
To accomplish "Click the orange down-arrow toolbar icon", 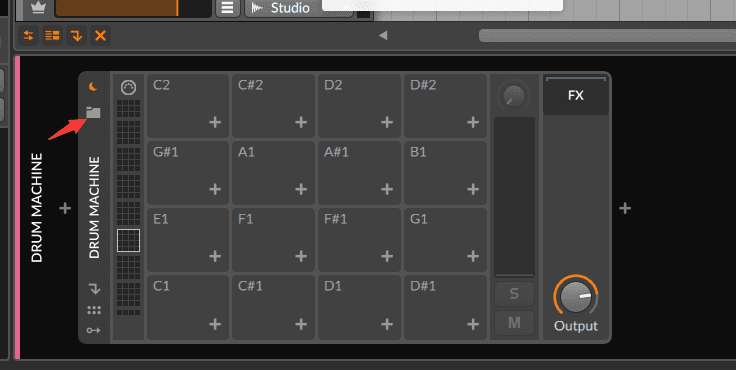I will click(x=77, y=36).
